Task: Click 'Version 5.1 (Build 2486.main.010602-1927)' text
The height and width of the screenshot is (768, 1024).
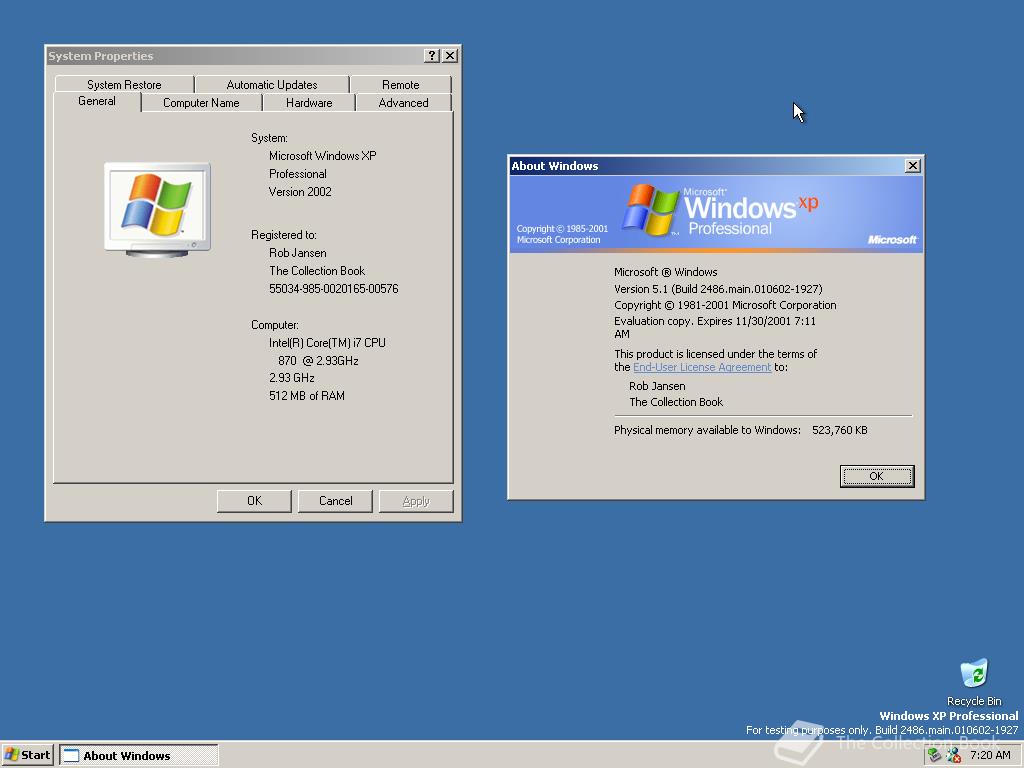Action: pyautogui.click(x=718, y=289)
